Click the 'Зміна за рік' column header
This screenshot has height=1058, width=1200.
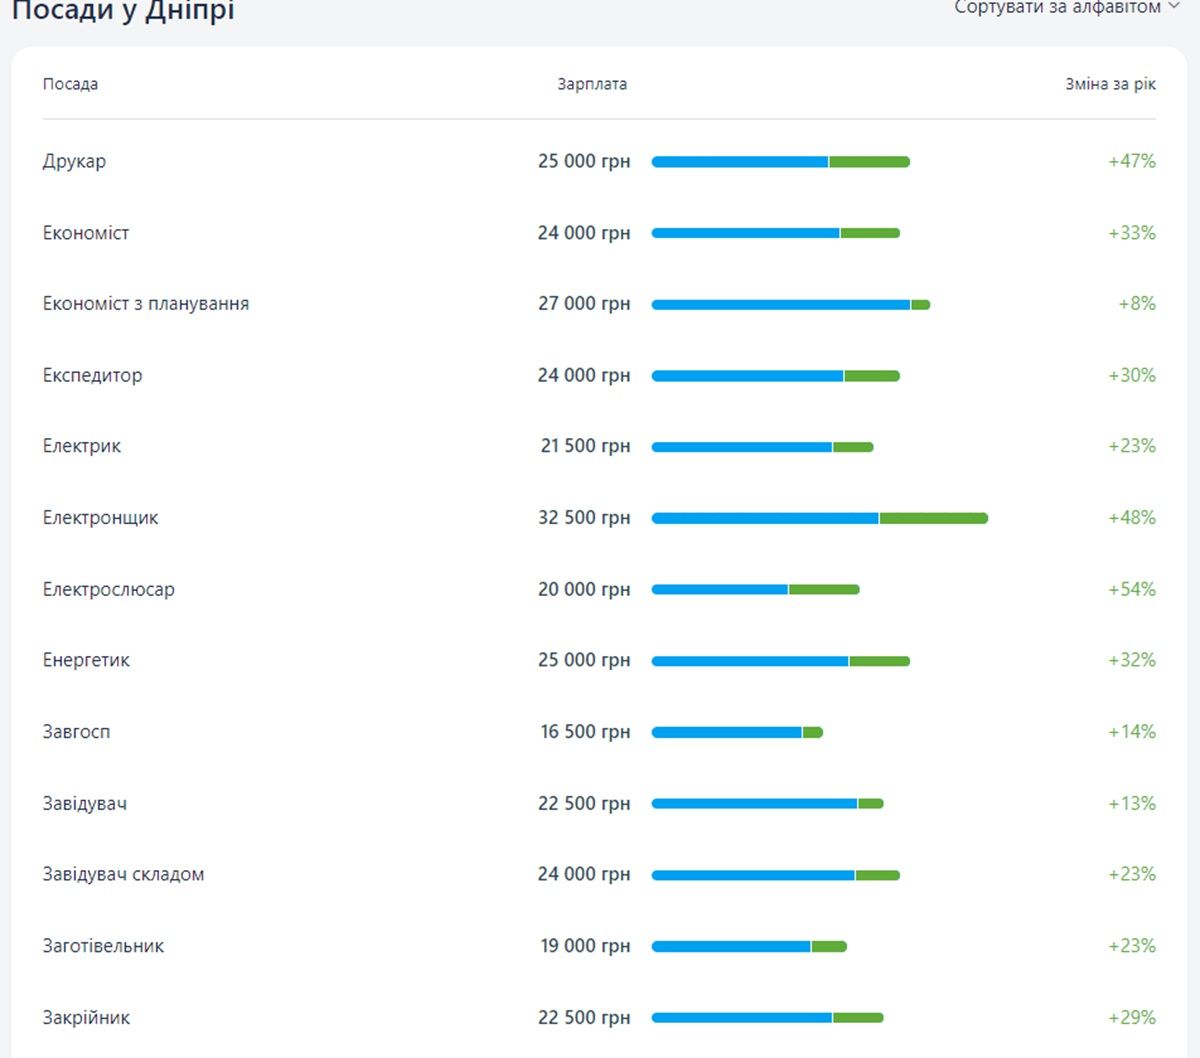[x=1110, y=85]
